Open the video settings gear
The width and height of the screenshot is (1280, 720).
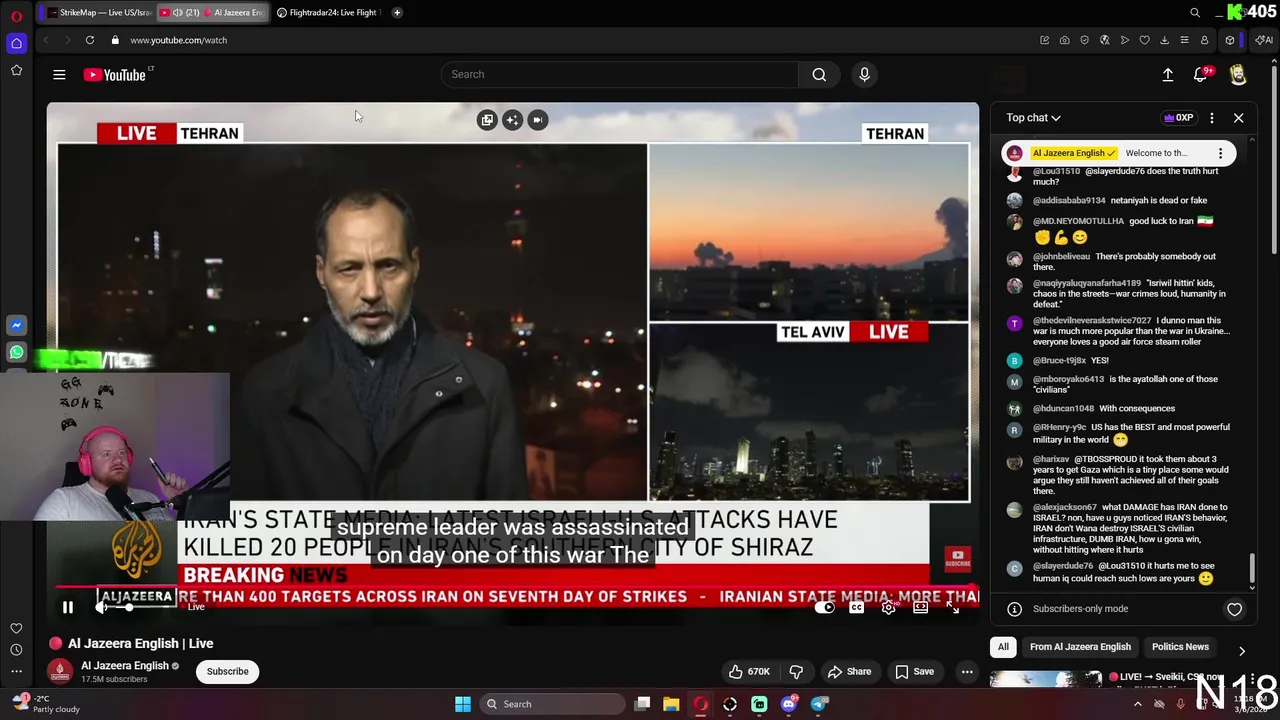click(x=888, y=607)
